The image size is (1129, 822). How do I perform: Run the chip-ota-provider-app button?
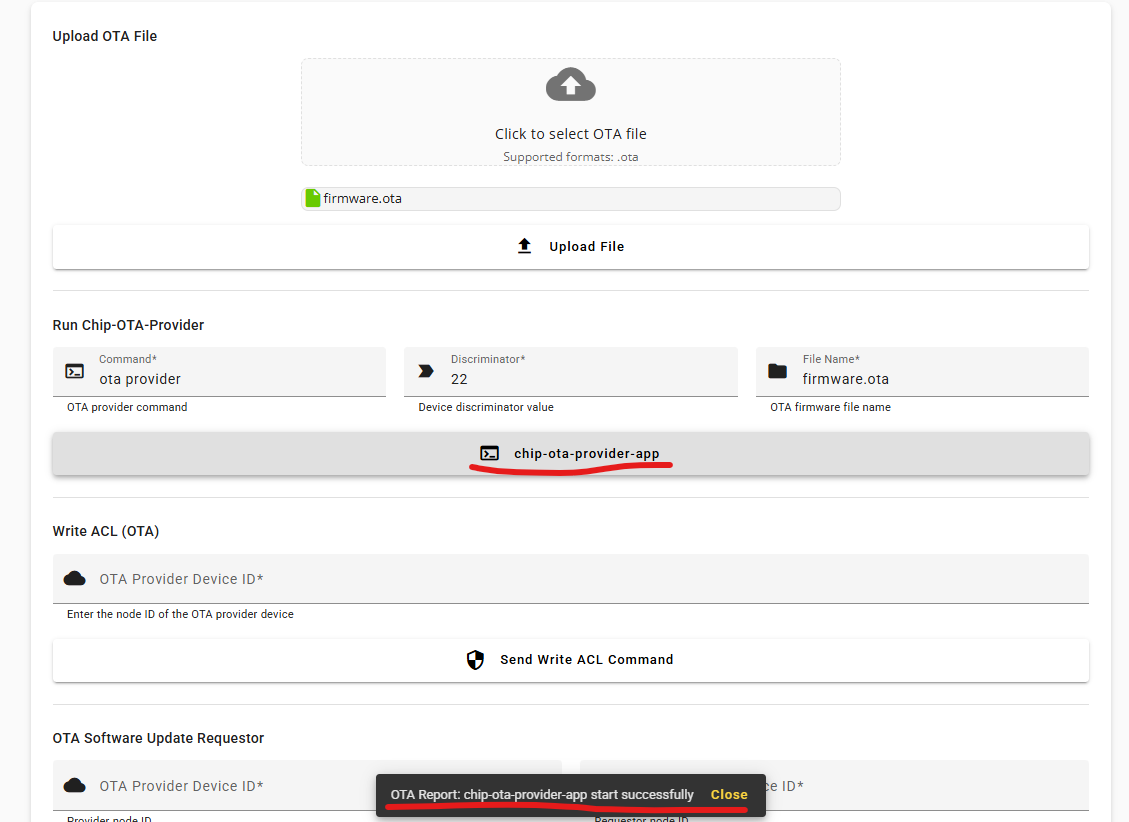[x=570, y=454]
